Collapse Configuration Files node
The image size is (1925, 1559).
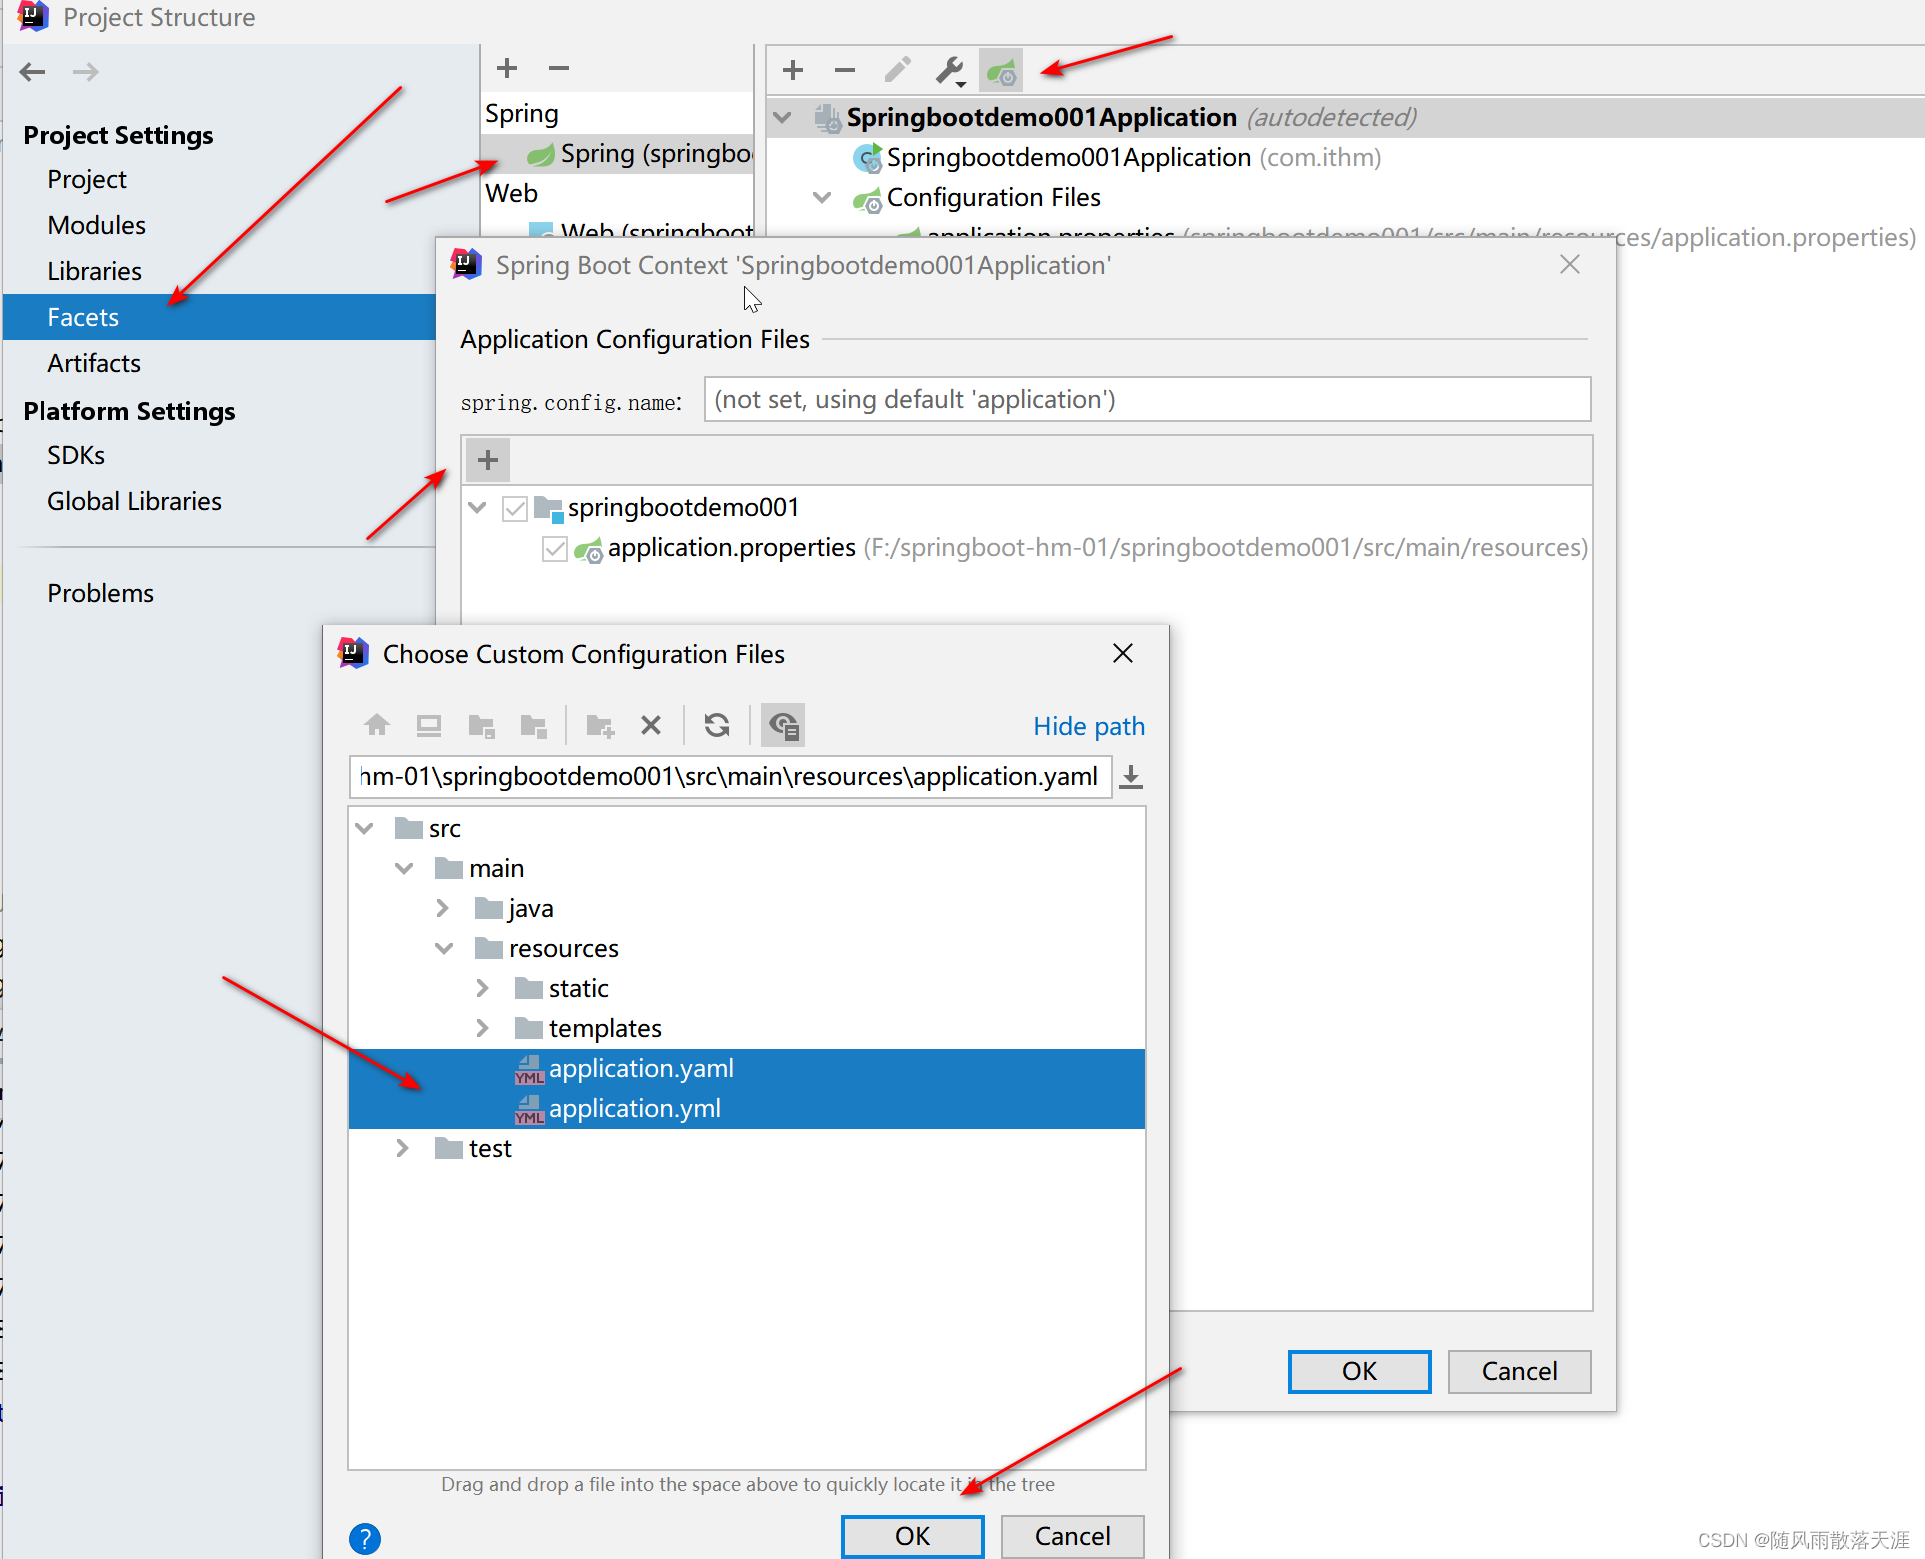[x=822, y=198]
